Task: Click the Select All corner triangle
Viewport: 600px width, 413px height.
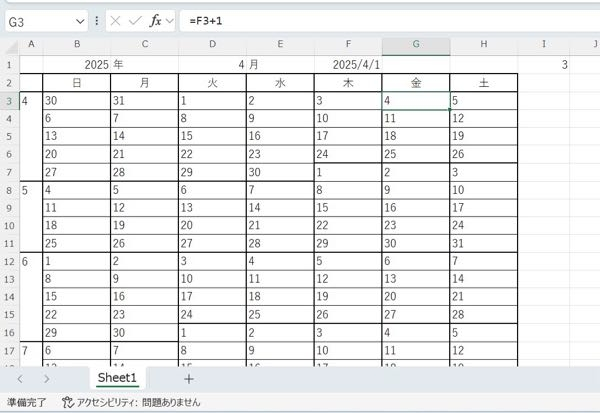Action: [10, 43]
